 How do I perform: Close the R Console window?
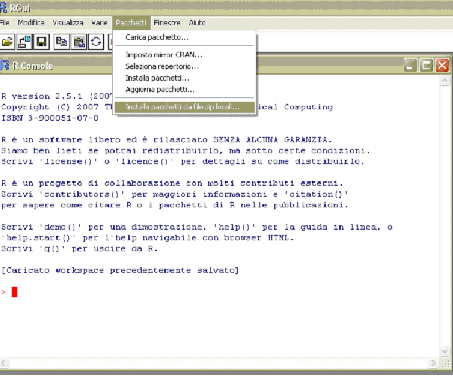click(442, 65)
